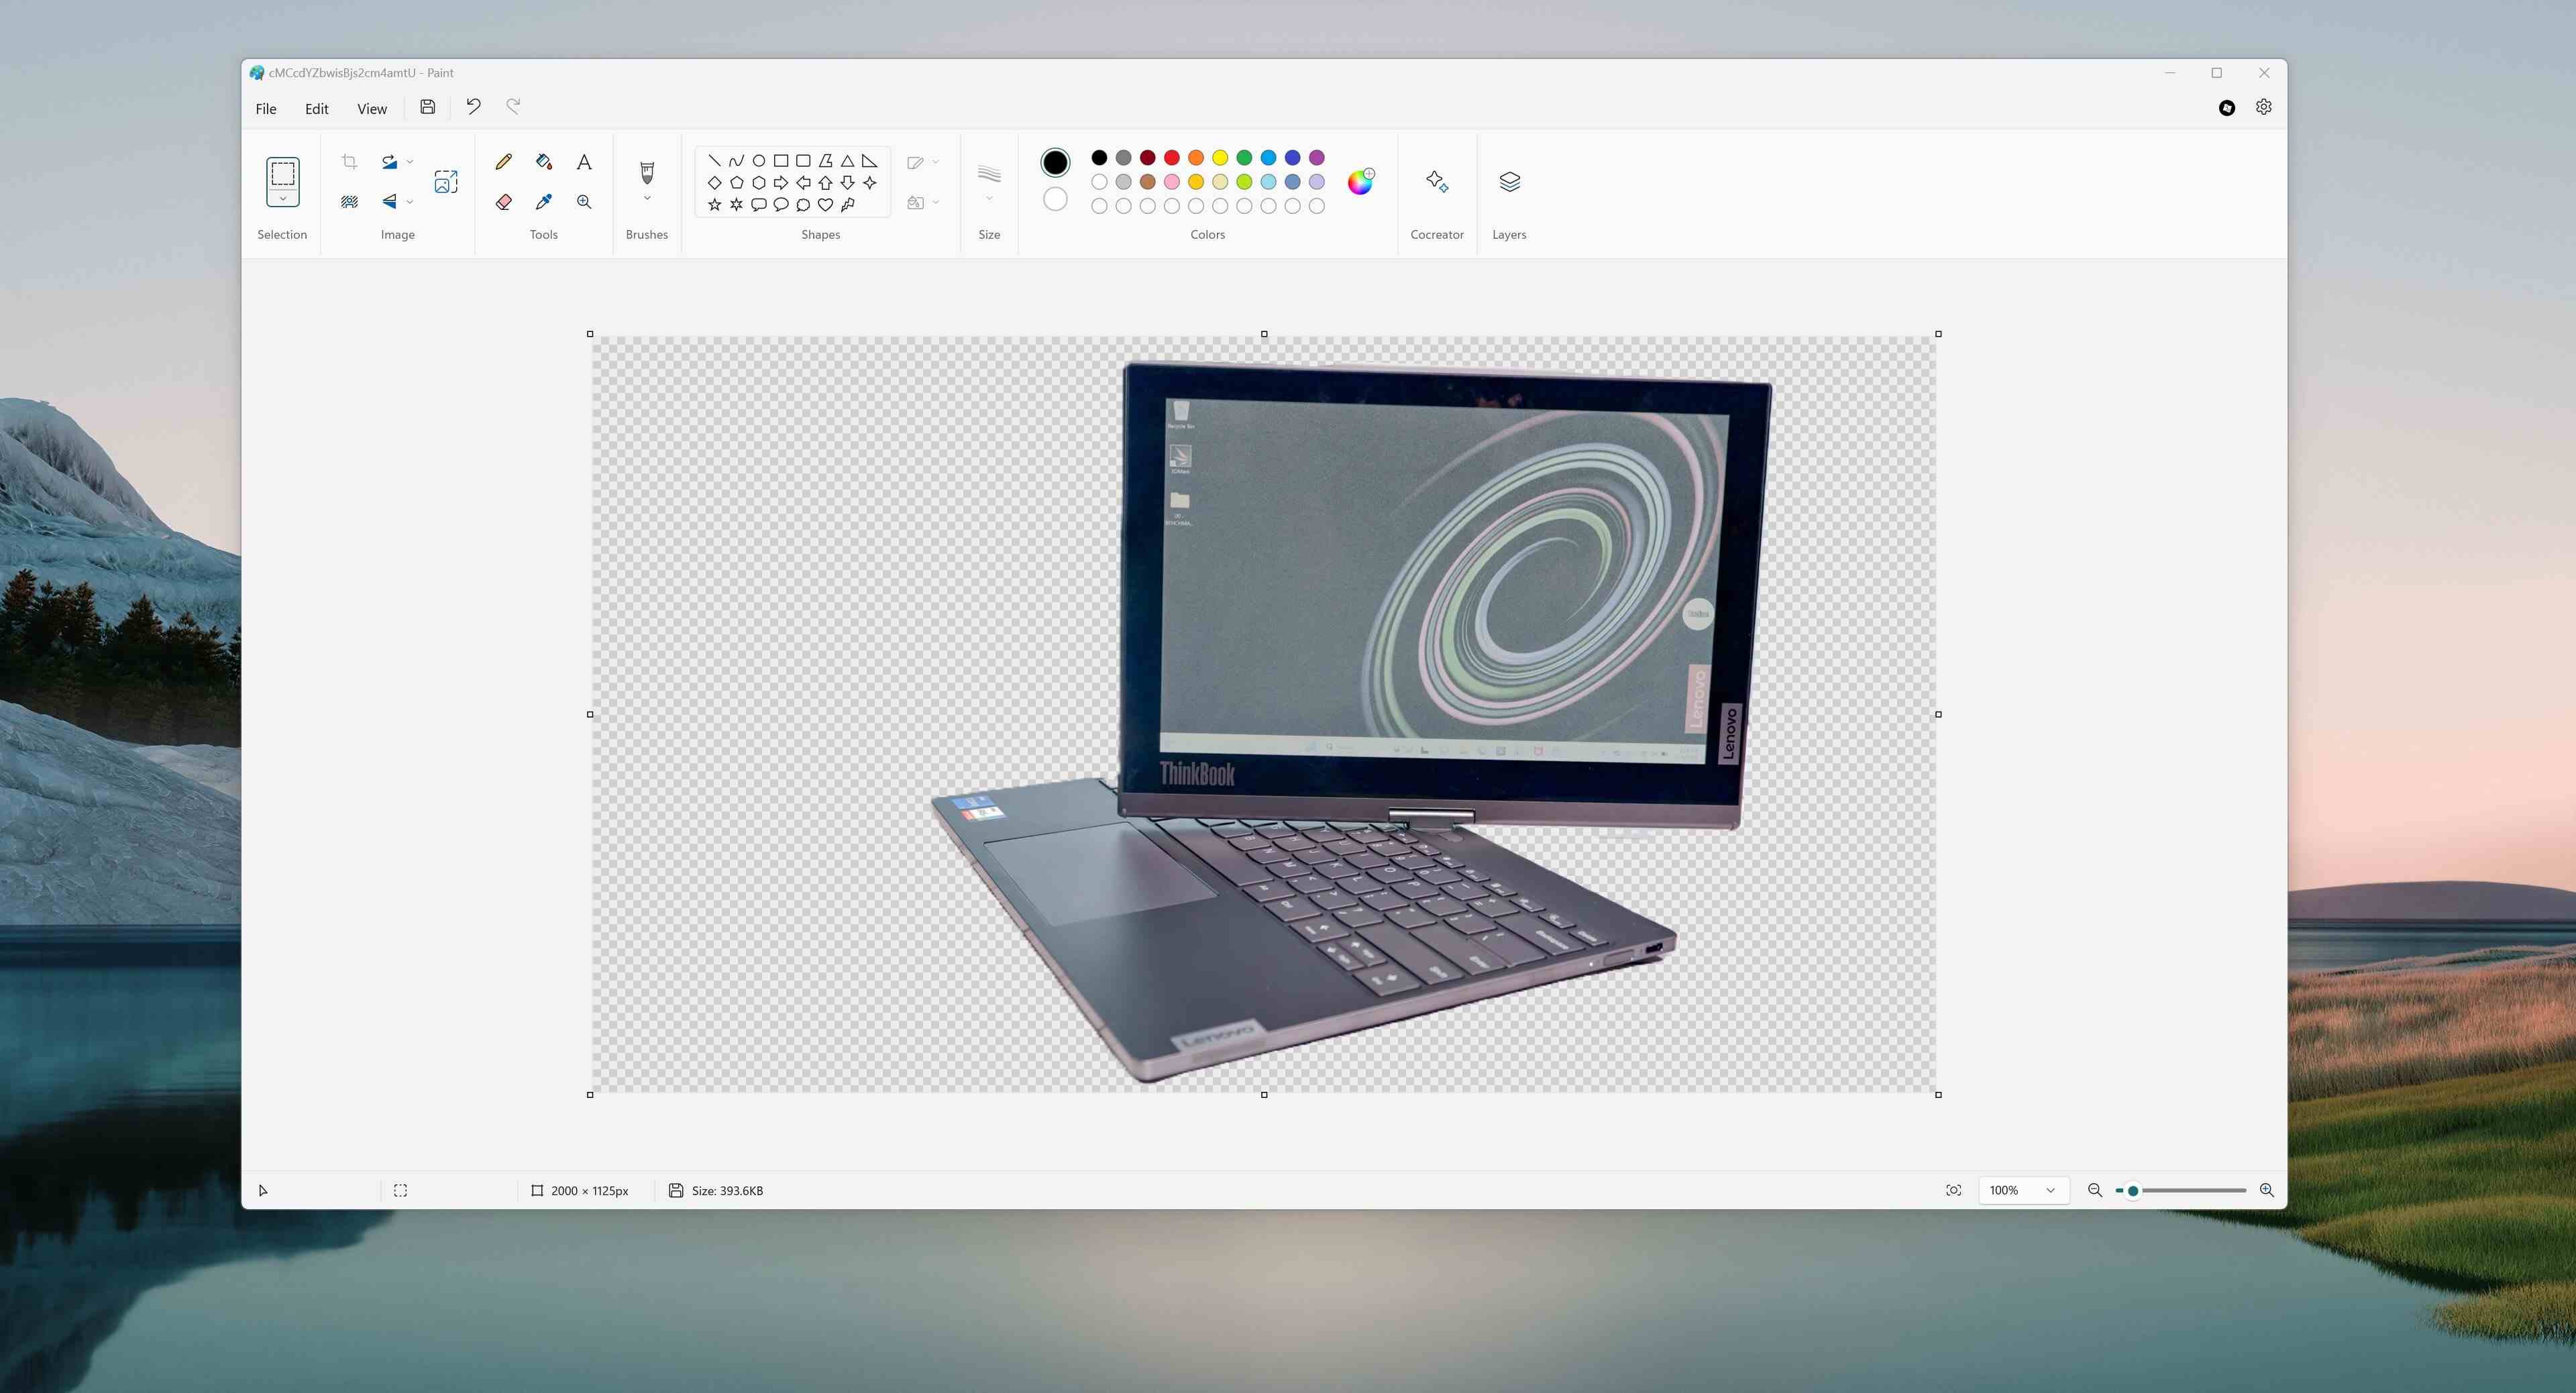Select the Fill/Bucket tool
Screen dimensions: 2576x1393
point(543,161)
